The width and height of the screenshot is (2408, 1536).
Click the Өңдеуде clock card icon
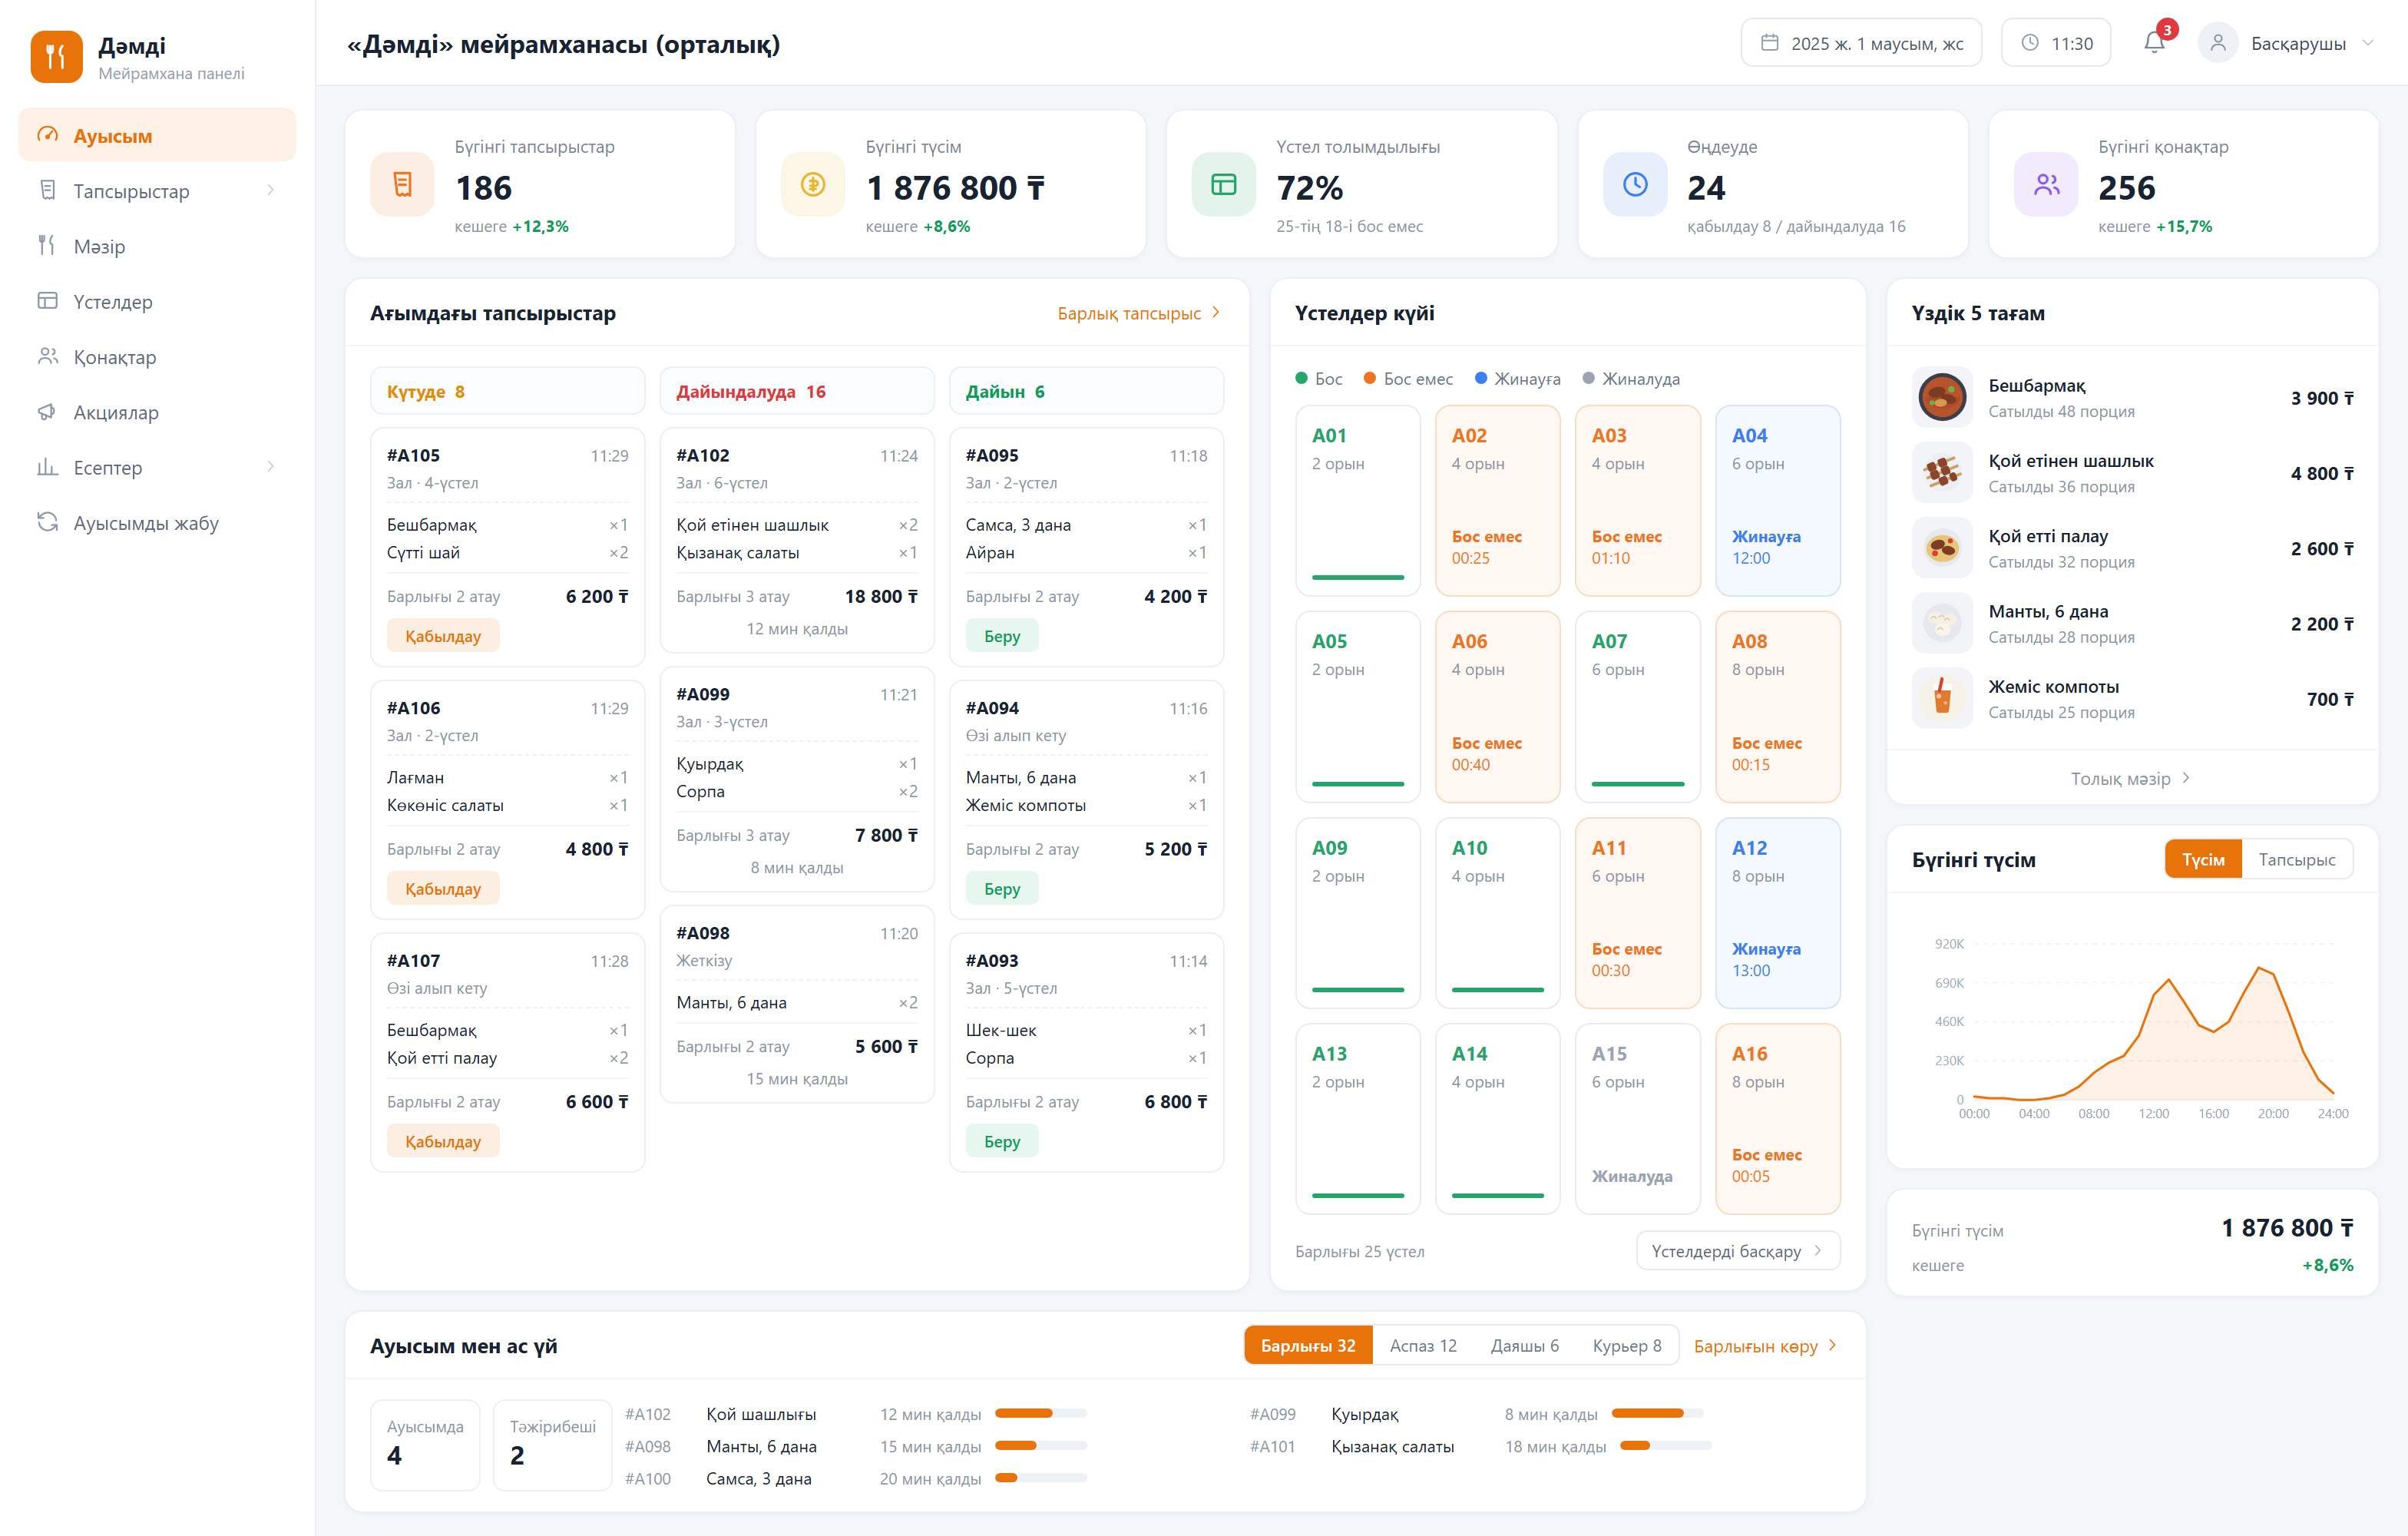[x=1635, y=184]
